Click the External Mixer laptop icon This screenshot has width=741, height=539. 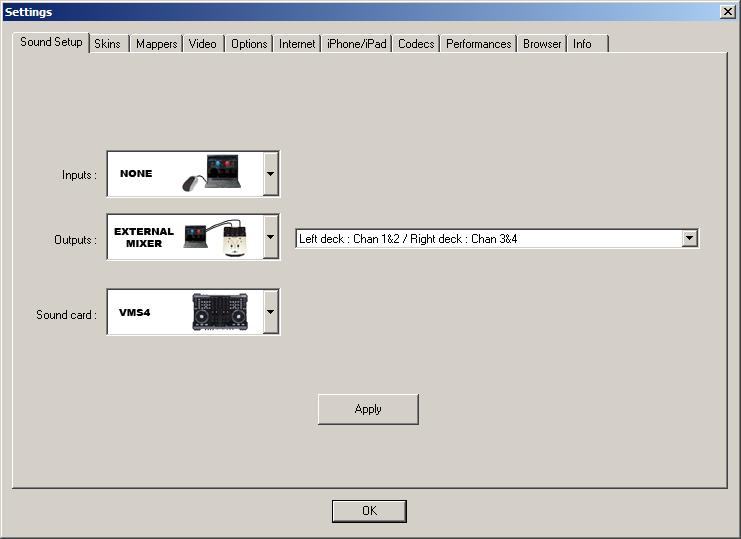click(x=196, y=236)
